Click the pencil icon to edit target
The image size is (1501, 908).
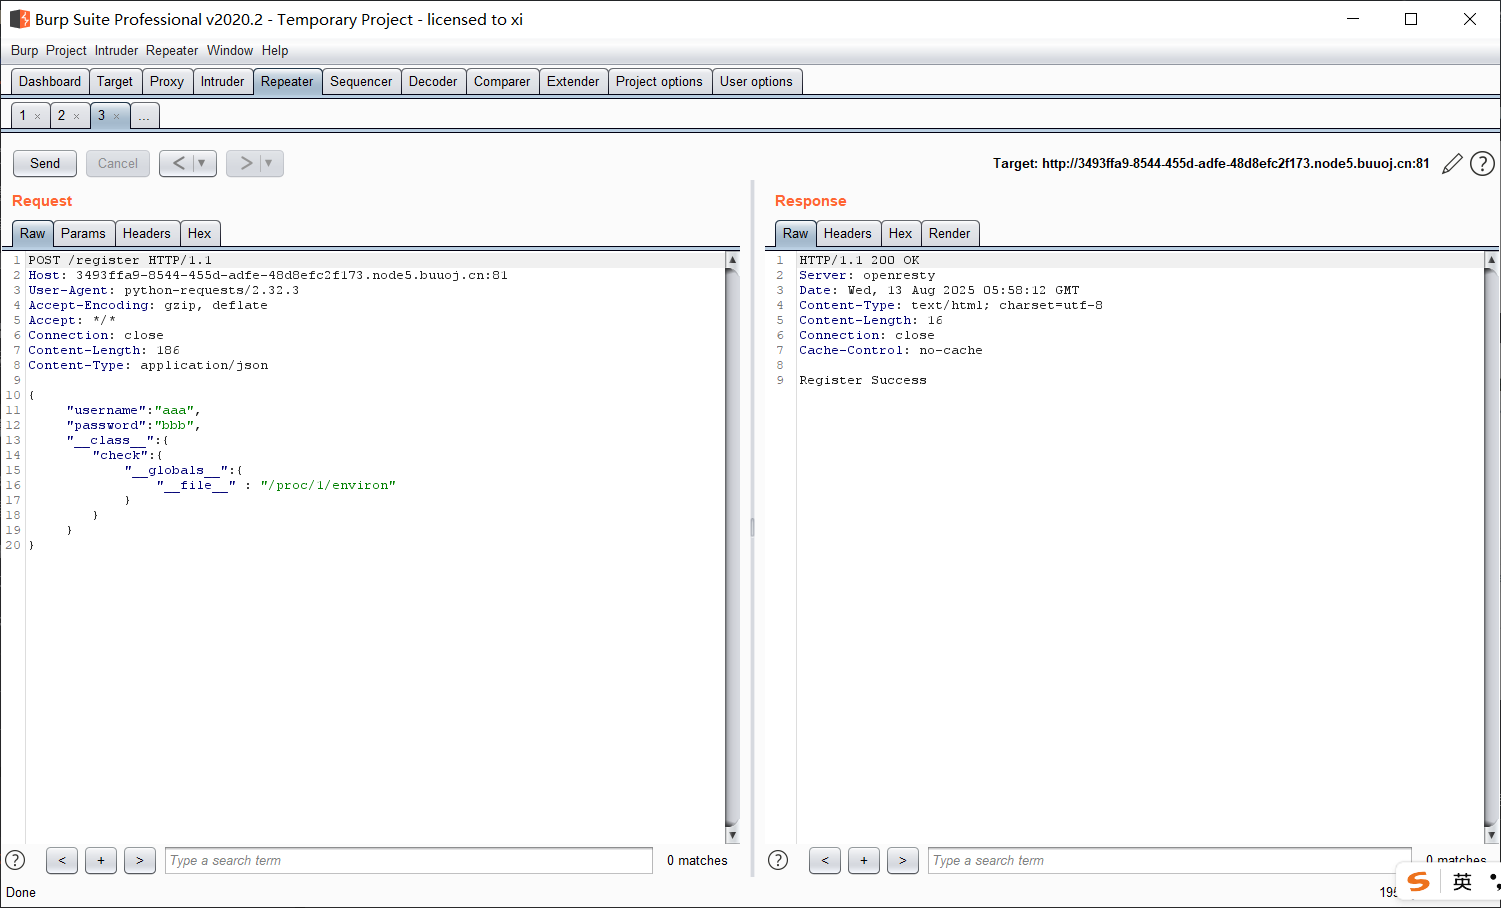tap(1453, 164)
